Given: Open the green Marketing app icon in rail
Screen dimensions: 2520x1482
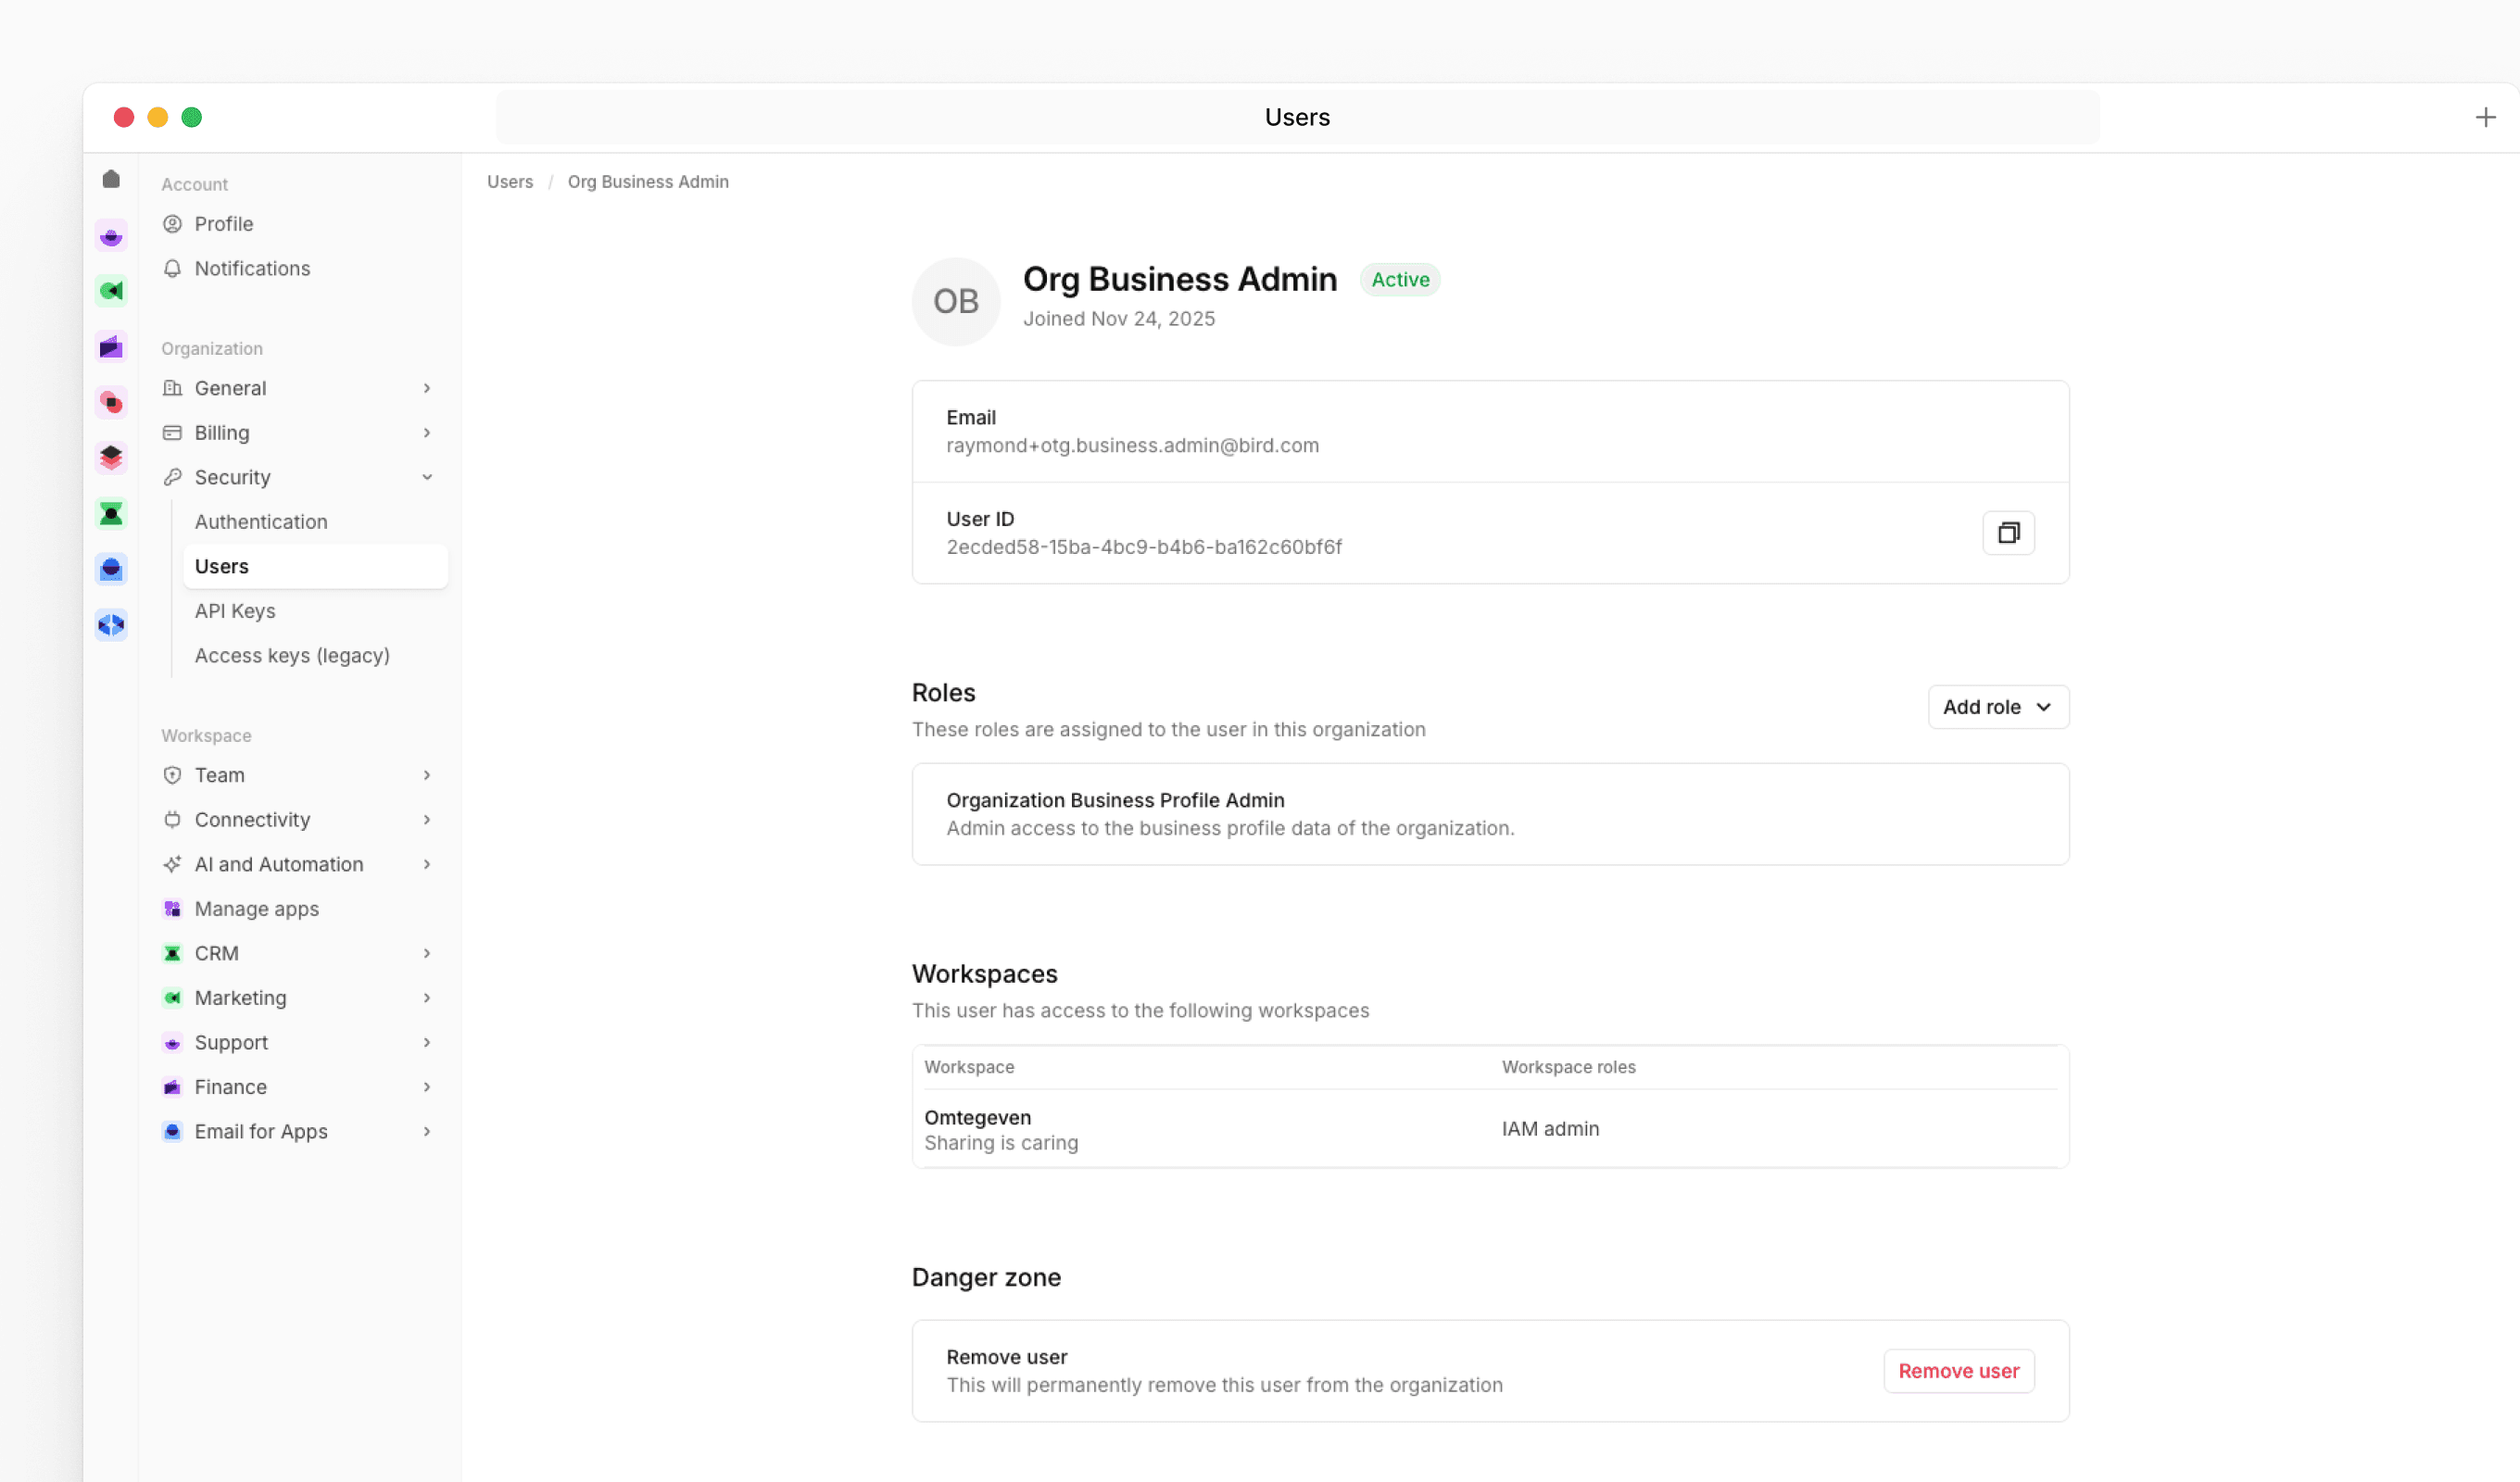Looking at the screenshot, I should tap(111, 291).
